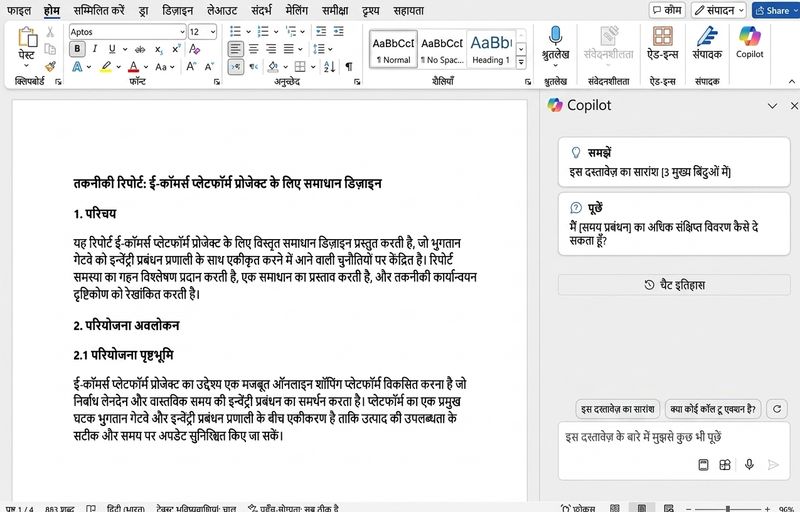Collapse the ribbon with chevron
The image size is (800, 512).
pos(791,82)
